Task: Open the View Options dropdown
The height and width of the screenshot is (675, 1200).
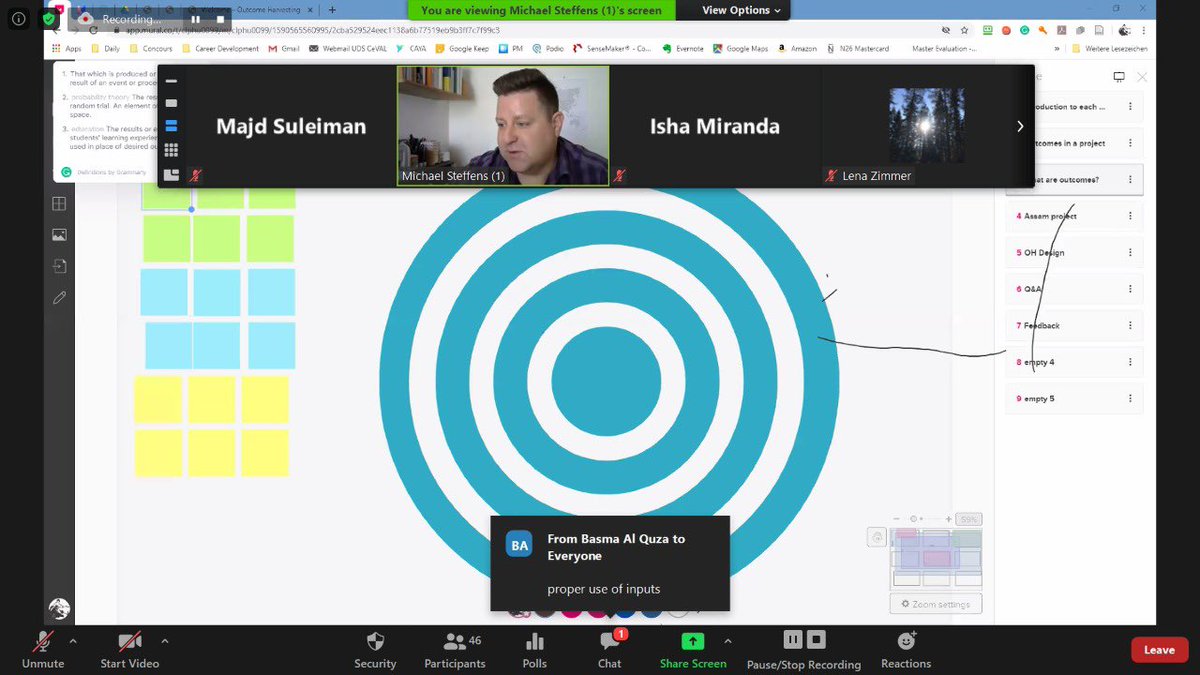Action: [x=741, y=10]
